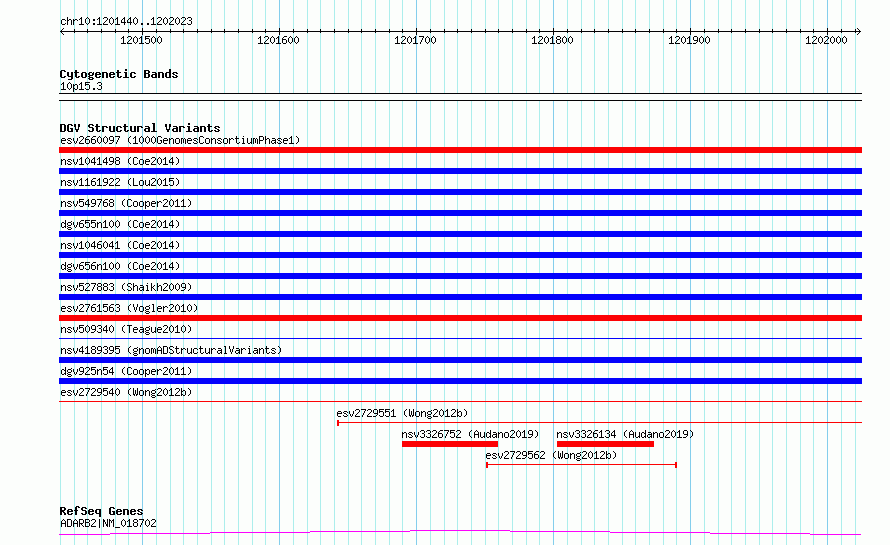Open the esv2729562 (Wong2012b) label
The width and height of the screenshot is (890, 545).
coord(551,455)
